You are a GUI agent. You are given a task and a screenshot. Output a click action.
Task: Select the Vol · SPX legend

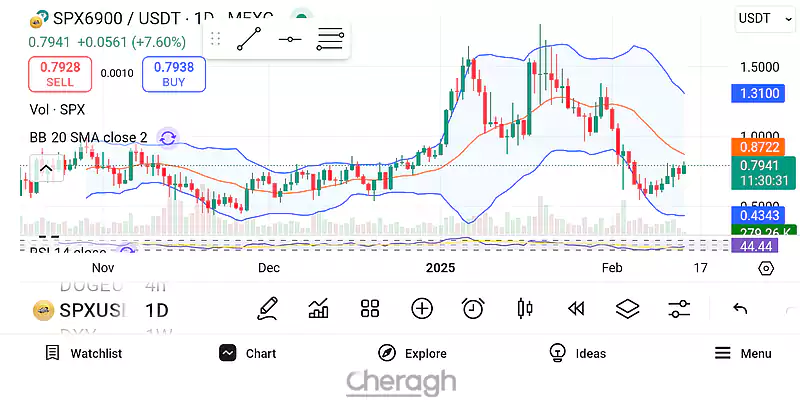click(57, 110)
